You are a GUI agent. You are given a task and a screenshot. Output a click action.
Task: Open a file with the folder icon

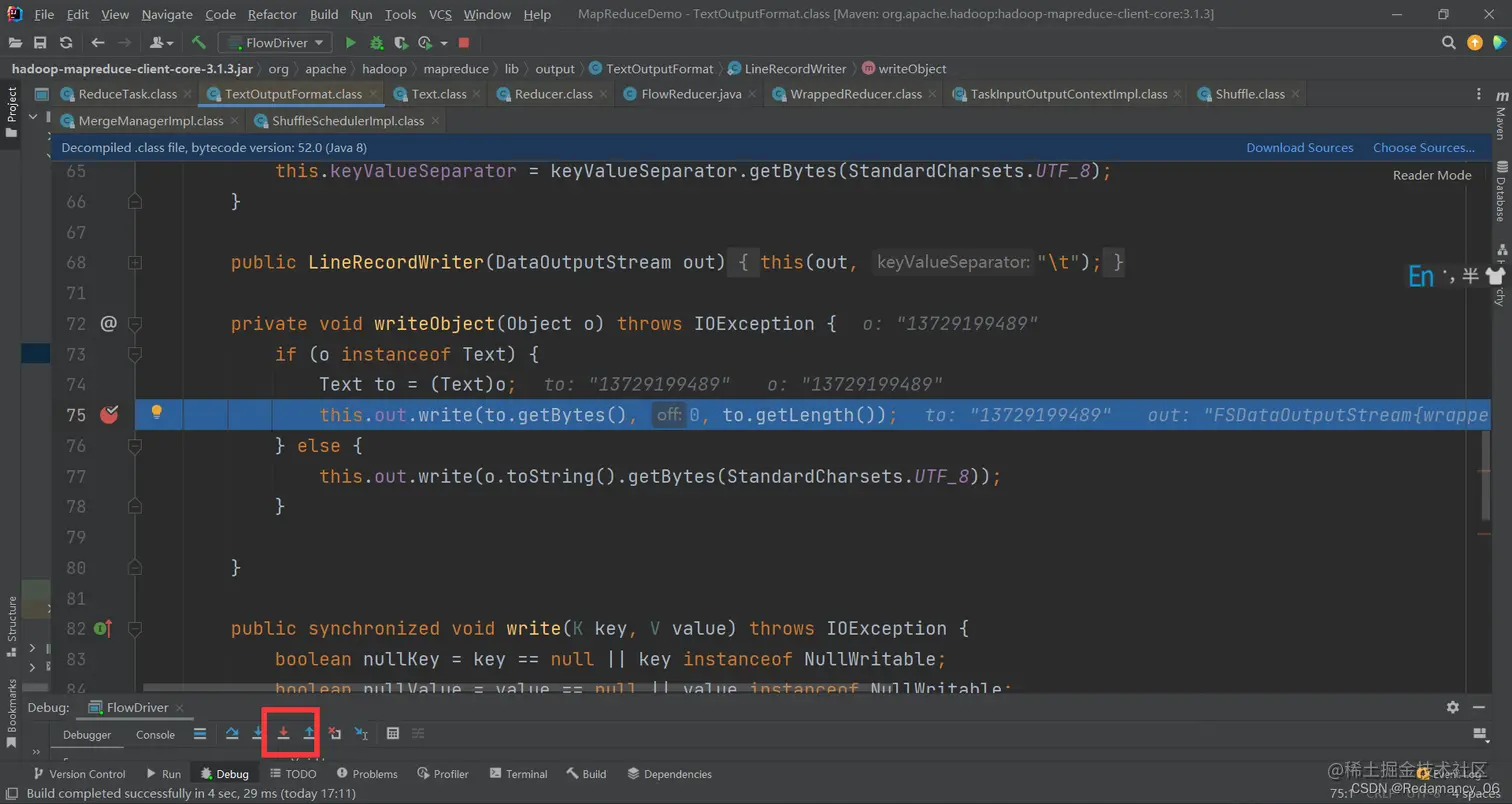click(15, 43)
